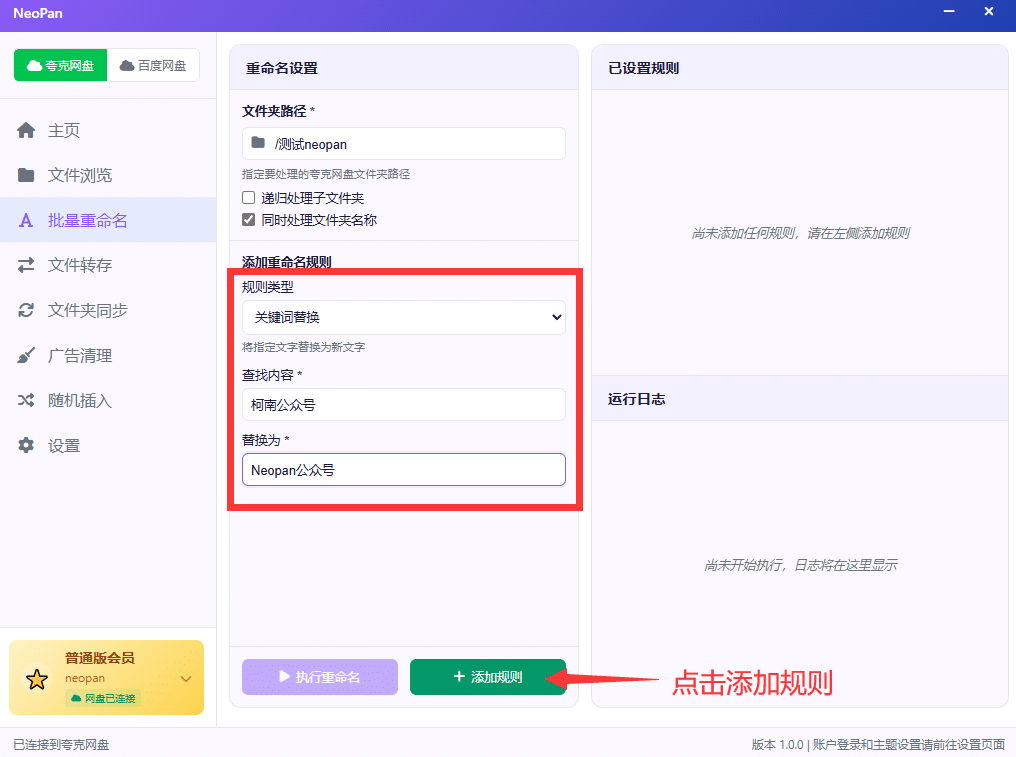Screen dimensions: 1016x757
Task: Click the gear icon beside 设置
Action: (x=26, y=445)
